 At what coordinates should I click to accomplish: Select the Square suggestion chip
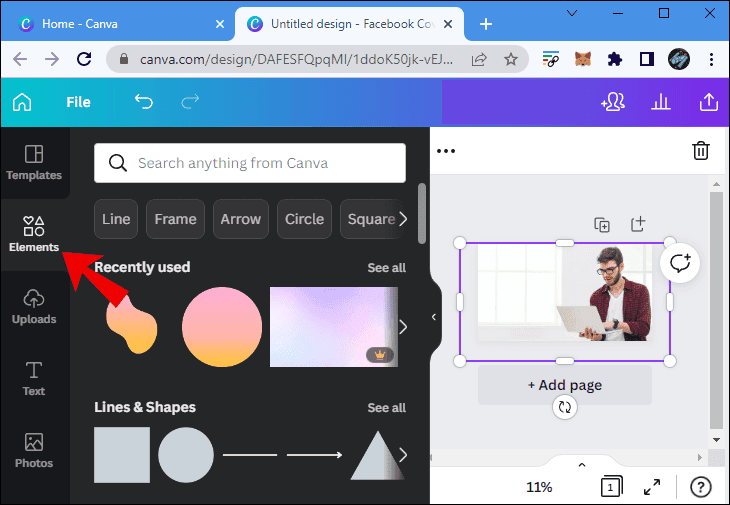[x=371, y=219]
